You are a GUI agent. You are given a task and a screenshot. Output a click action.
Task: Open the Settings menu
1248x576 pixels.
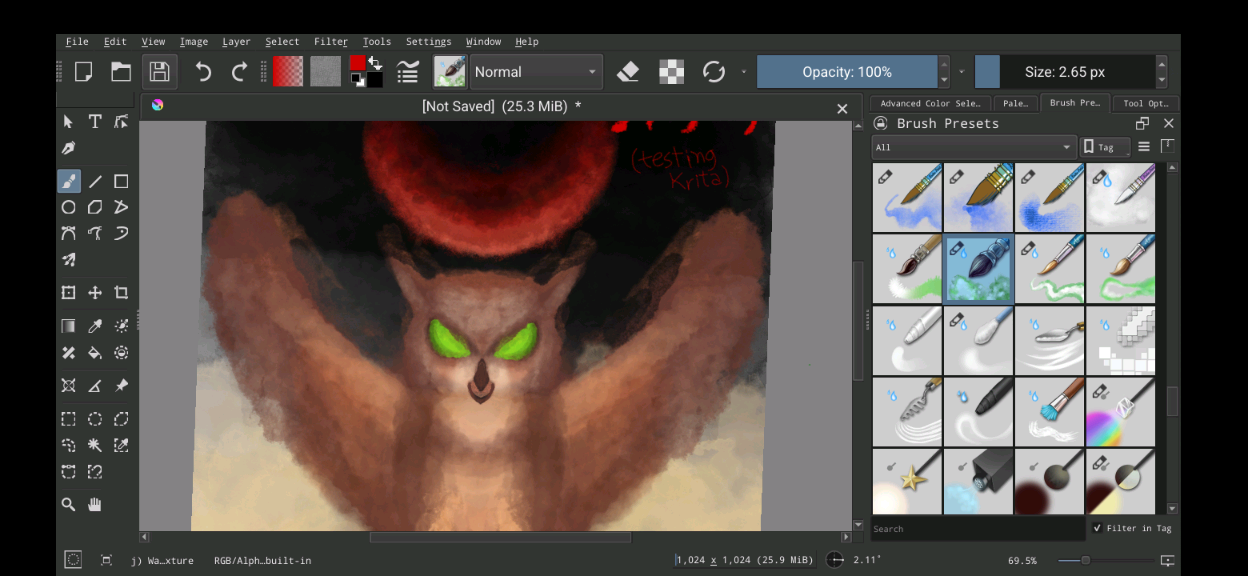coord(429,42)
